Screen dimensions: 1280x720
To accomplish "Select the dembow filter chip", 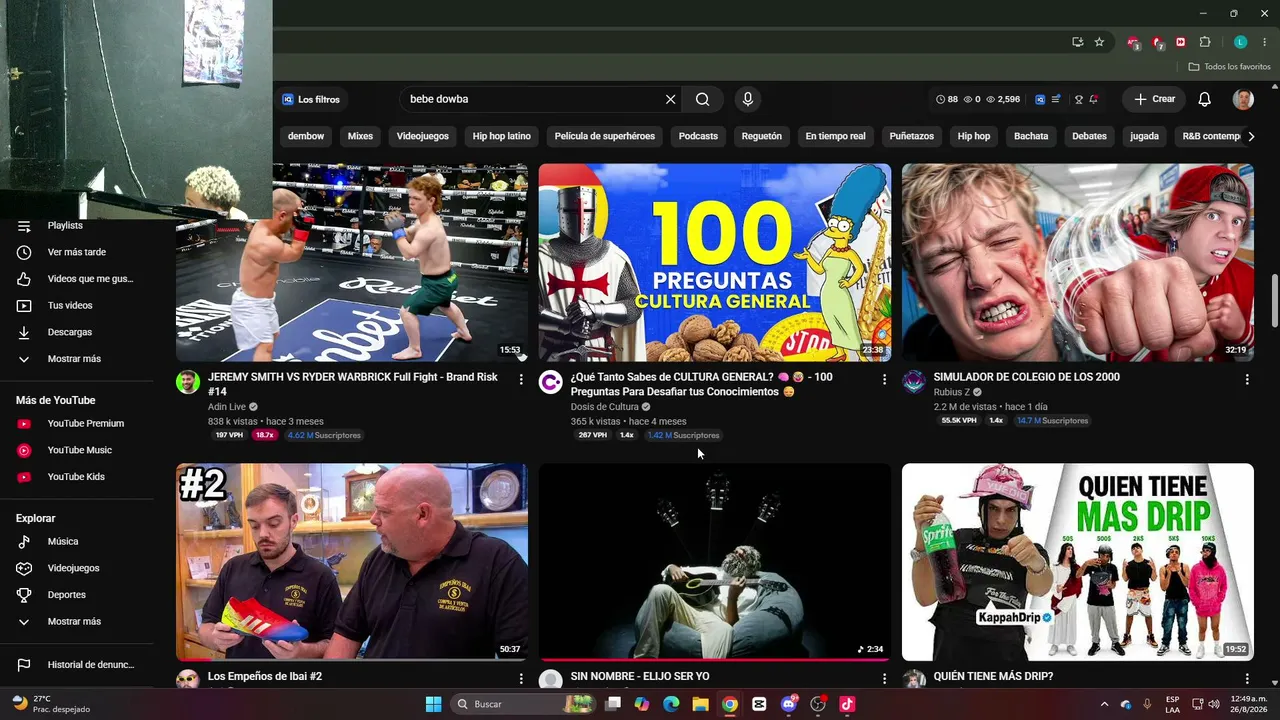I will point(306,136).
